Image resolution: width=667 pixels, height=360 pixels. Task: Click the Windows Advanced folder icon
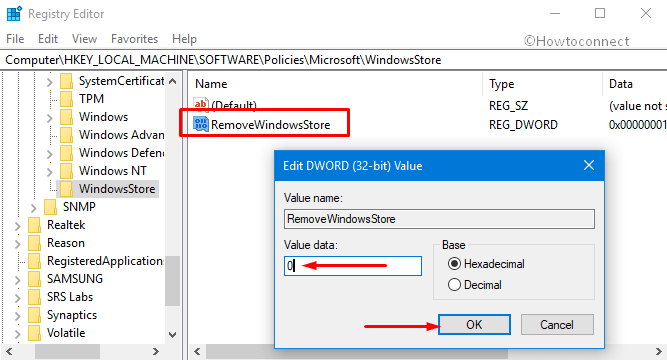[66, 135]
